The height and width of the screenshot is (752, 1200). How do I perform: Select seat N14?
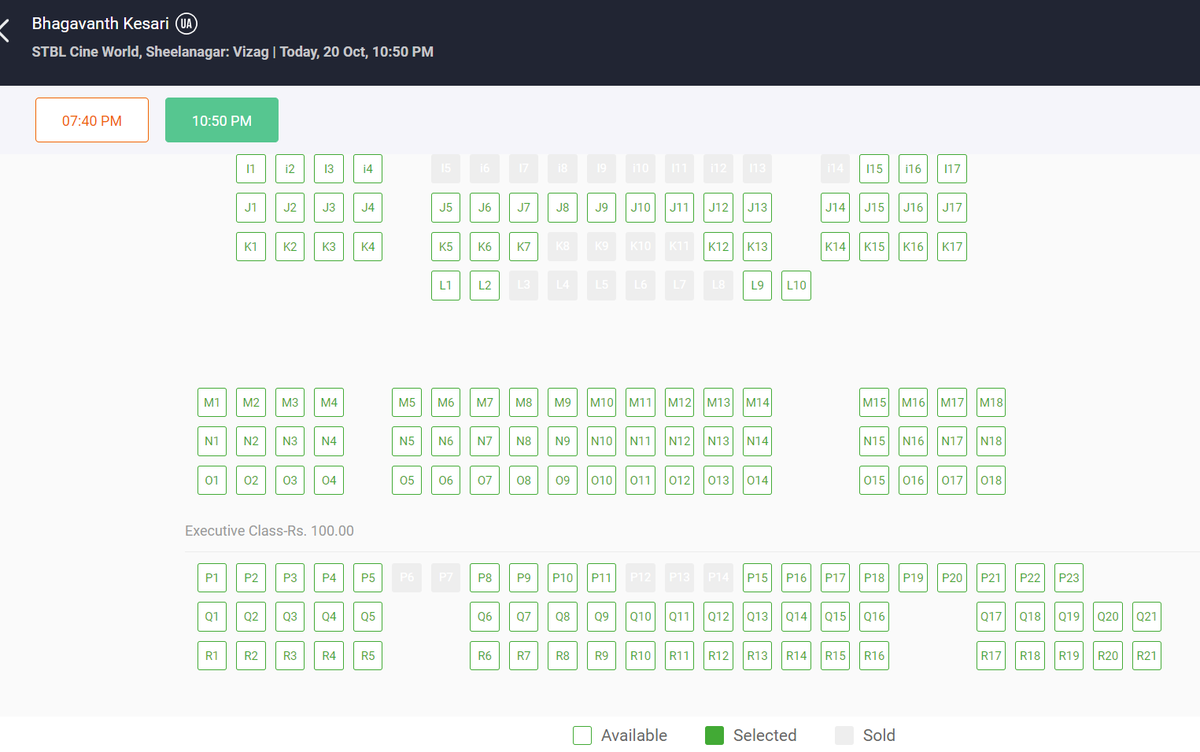pos(757,442)
